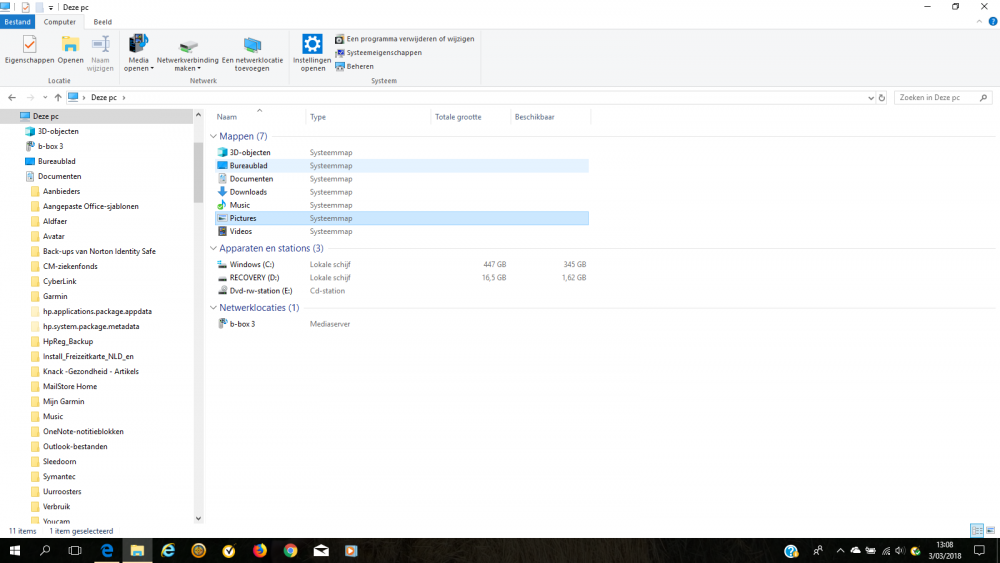The height and width of the screenshot is (563, 1000).
Task: Expand the Netwerkverbinding maken dropdown
Action: (187, 64)
